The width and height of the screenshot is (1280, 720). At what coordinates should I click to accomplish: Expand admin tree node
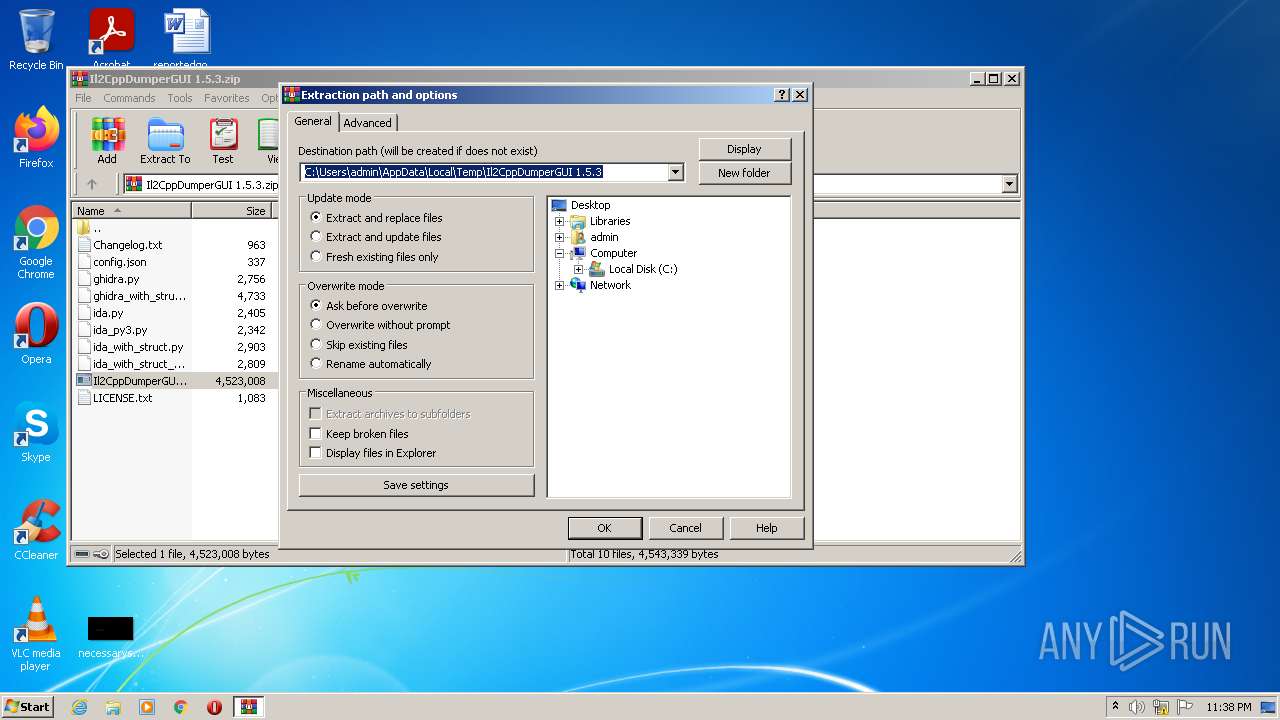(560, 237)
